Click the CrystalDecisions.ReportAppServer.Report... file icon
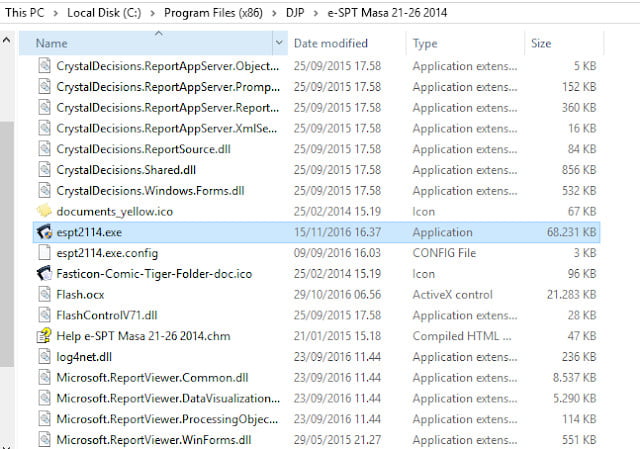The height and width of the screenshot is (449, 640). point(44,107)
